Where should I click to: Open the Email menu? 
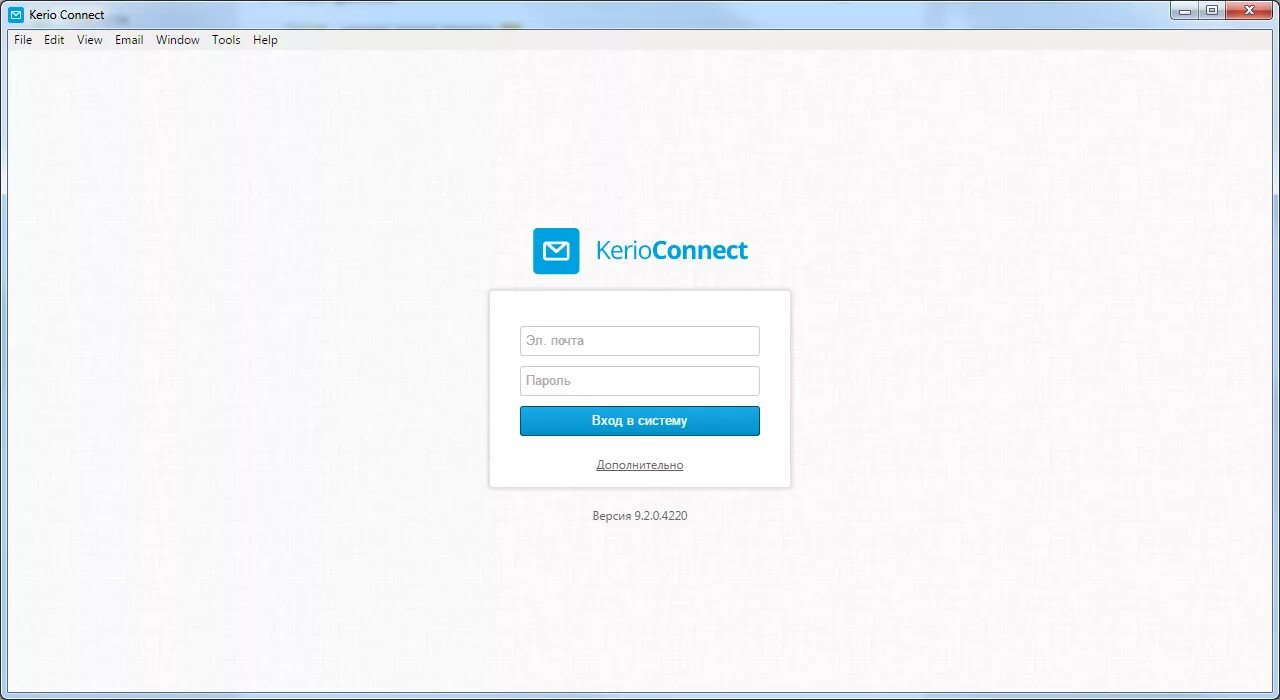tap(129, 40)
